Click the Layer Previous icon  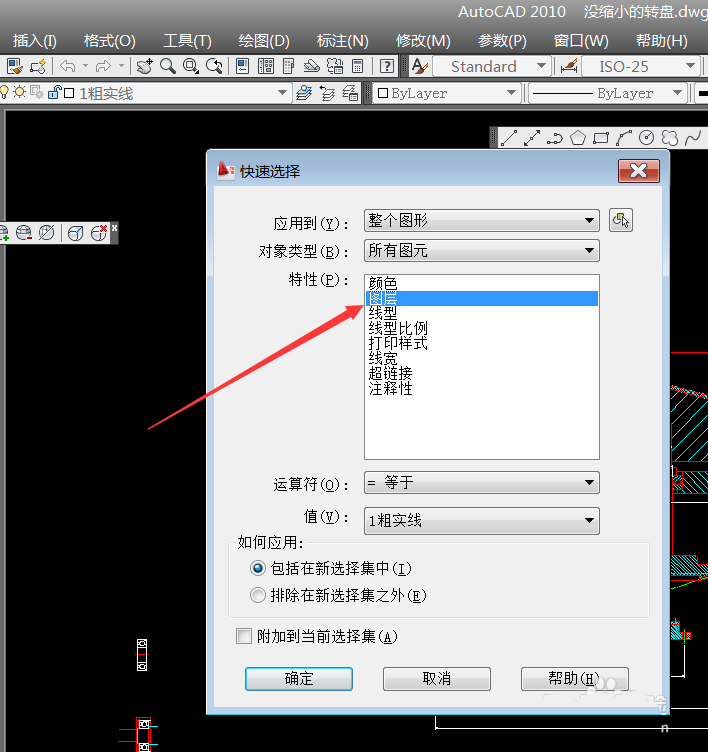[327, 93]
